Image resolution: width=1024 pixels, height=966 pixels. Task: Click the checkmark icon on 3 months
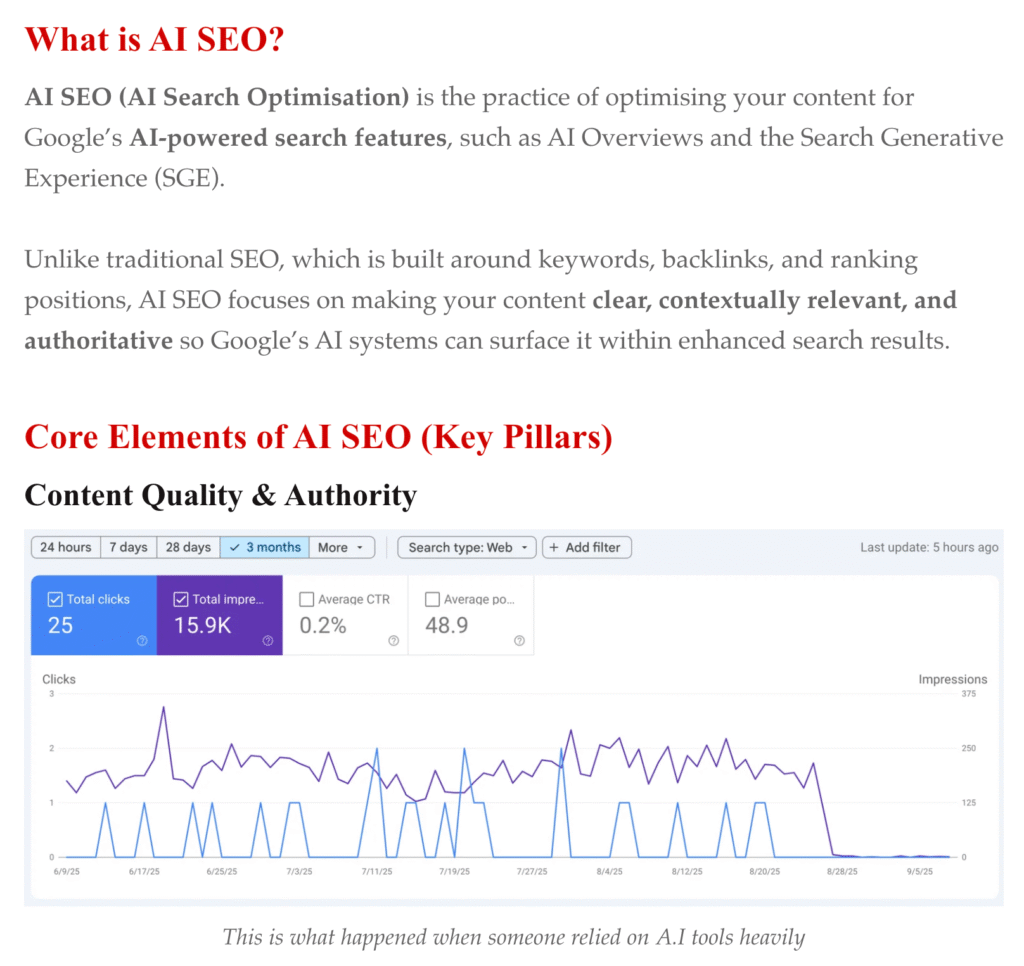(235, 548)
